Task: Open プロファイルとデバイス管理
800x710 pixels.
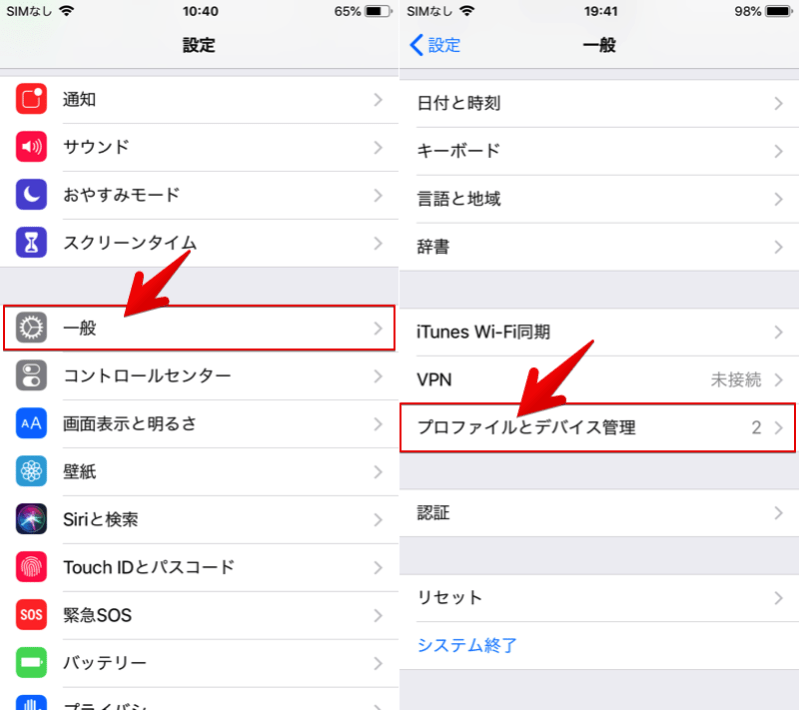Action: point(560,427)
